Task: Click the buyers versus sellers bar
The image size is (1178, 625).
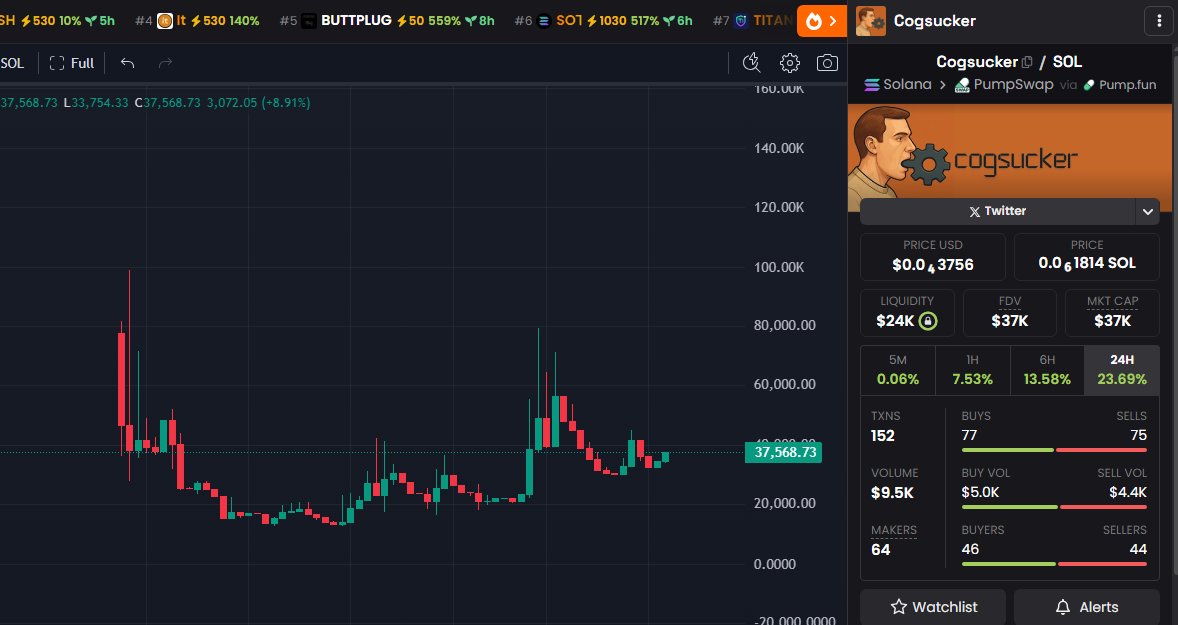Action: 1054,564
